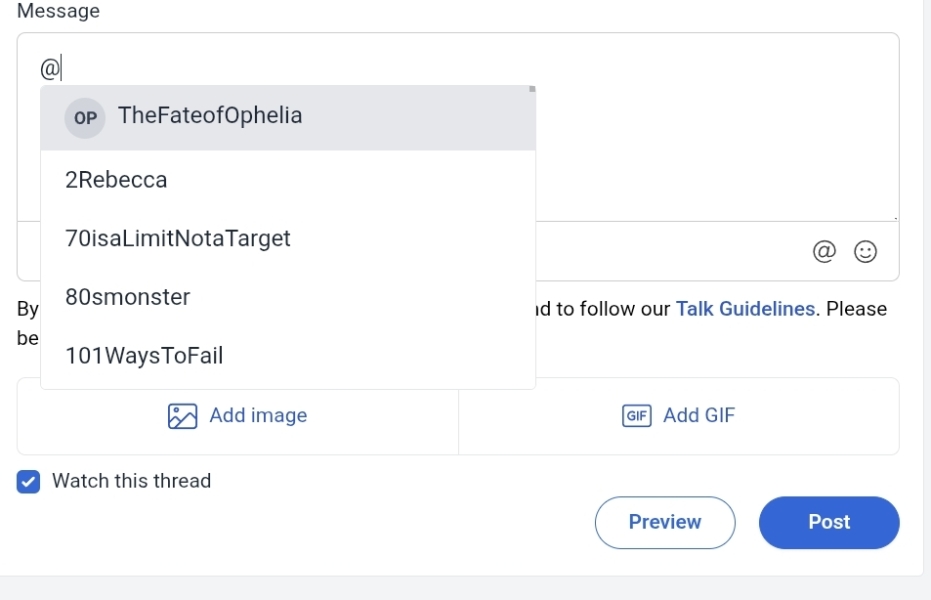Click the OP avatar badge
Viewport: 931px width, 600px height.
coord(85,118)
